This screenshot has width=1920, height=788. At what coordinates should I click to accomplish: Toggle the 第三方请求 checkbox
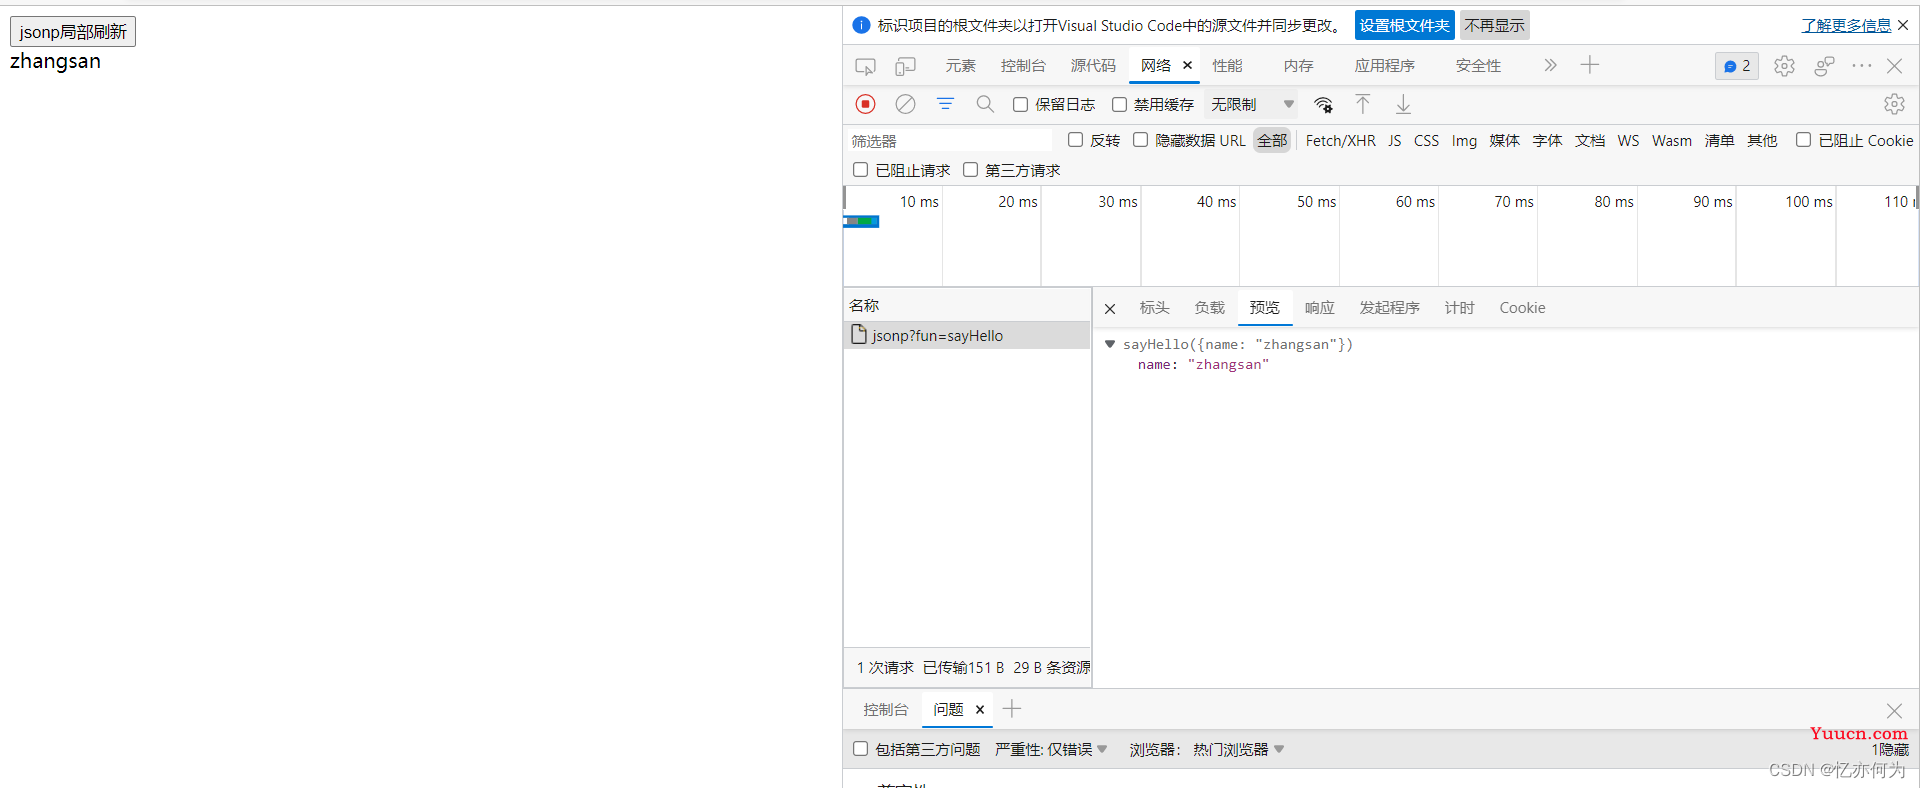pyautogui.click(x=970, y=170)
